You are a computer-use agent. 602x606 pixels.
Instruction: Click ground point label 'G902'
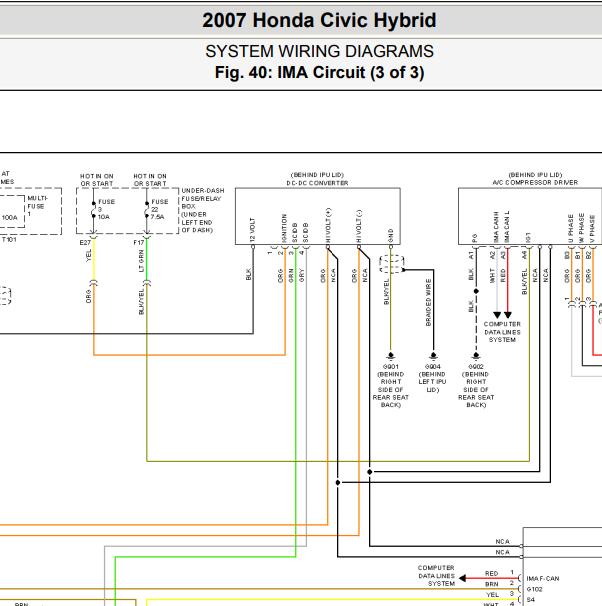click(x=476, y=366)
